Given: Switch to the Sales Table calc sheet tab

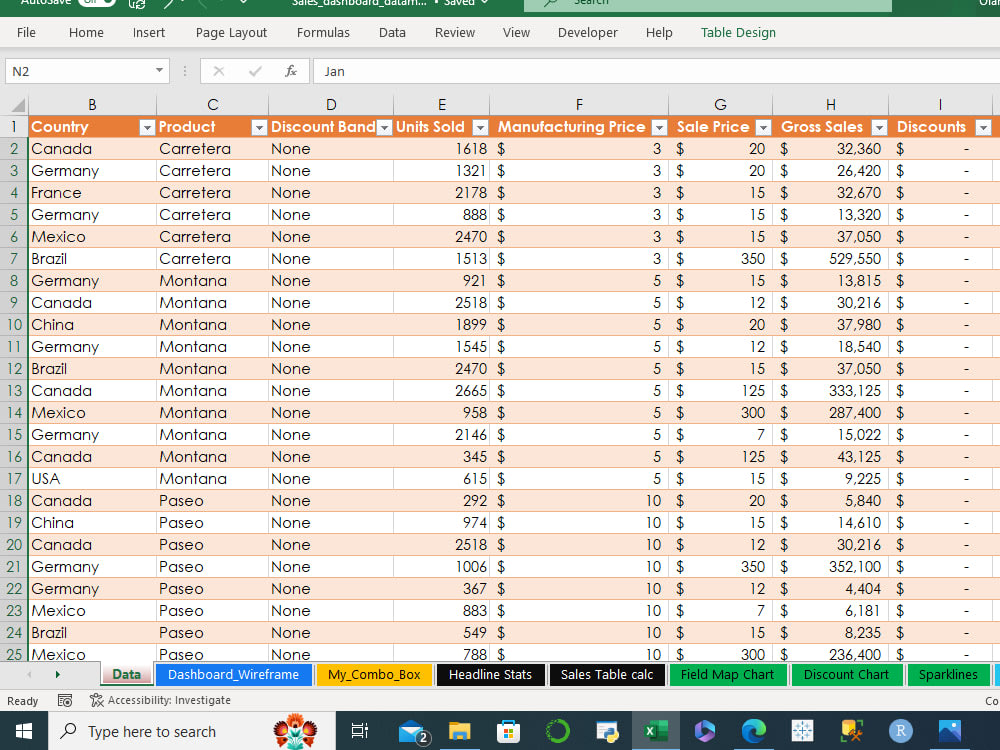Looking at the screenshot, I should click(607, 675).
